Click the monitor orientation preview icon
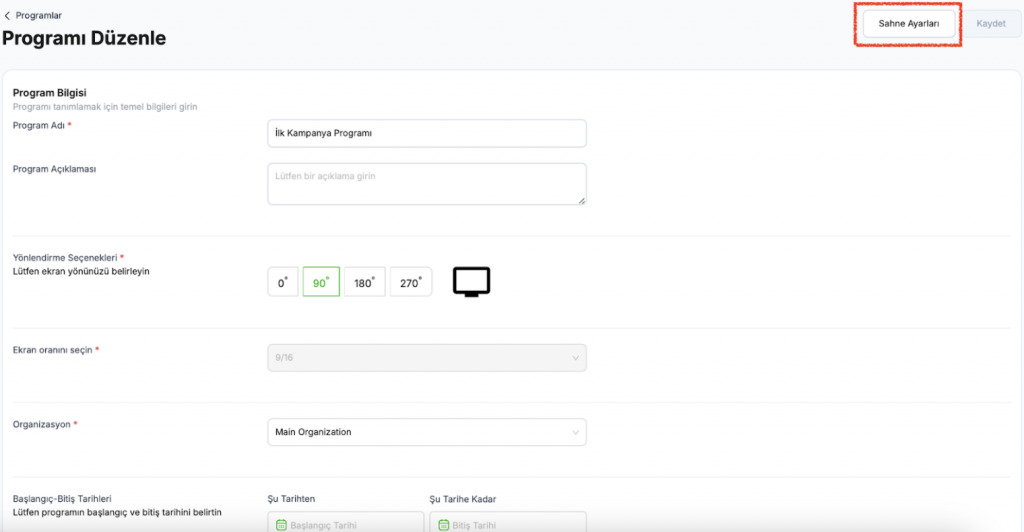 coord(471,283)
